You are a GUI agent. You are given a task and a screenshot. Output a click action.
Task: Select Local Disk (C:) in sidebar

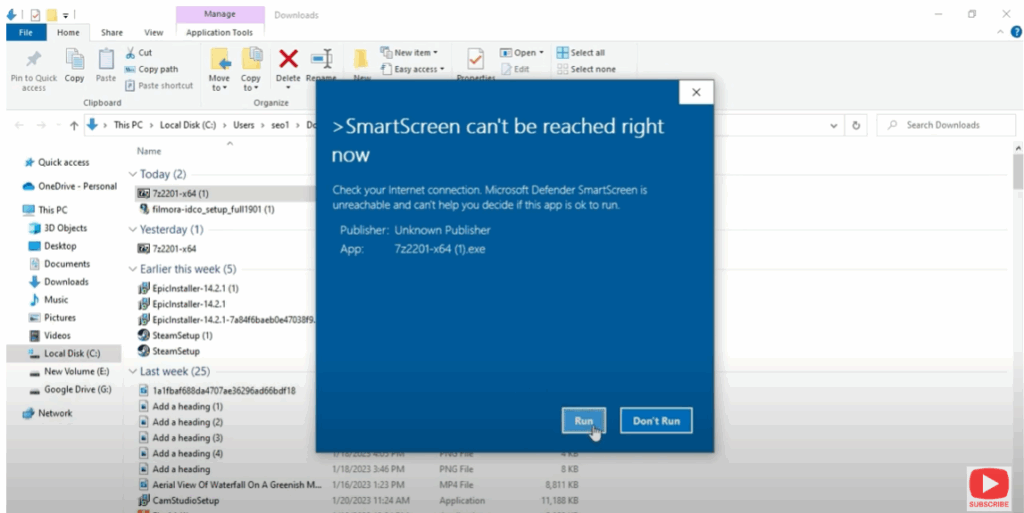[x=64, y=353]
